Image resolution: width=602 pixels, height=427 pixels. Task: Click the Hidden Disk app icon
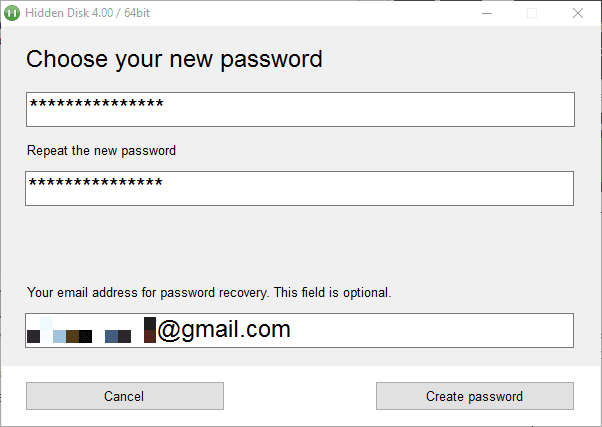(x=14, y=13)
